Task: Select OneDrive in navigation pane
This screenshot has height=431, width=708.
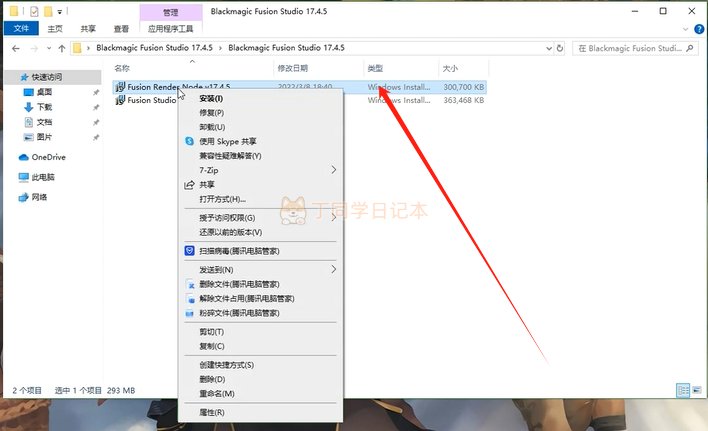Action: 48,157
